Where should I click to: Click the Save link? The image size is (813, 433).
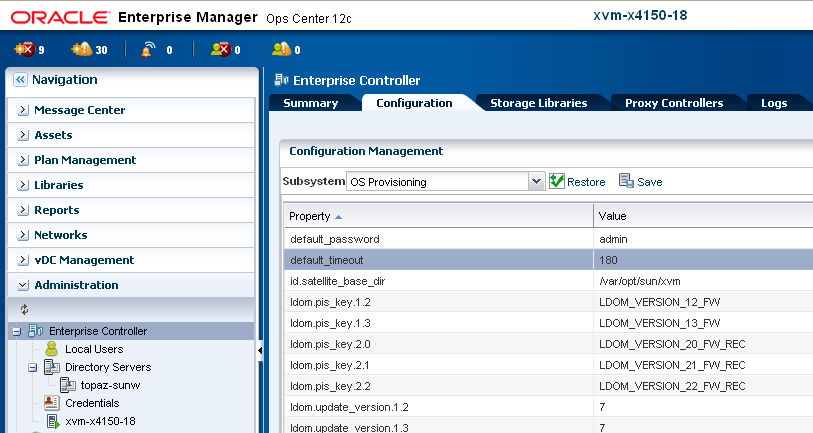[x=650, y=182]
